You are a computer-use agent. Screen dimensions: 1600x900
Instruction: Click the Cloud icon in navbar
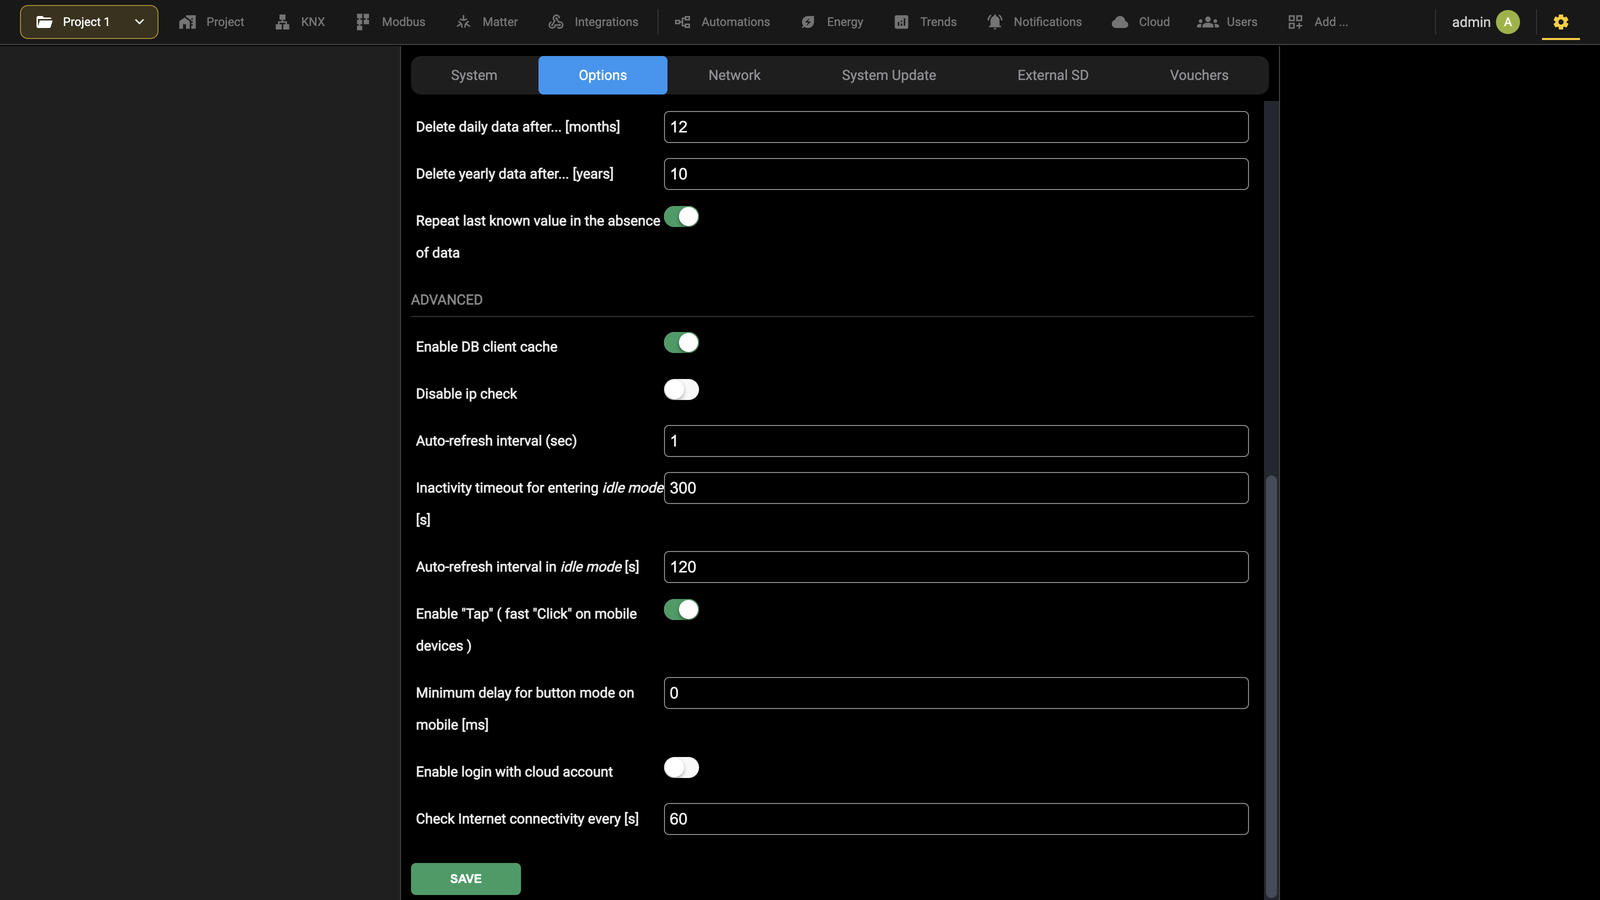coord(1120,22)
